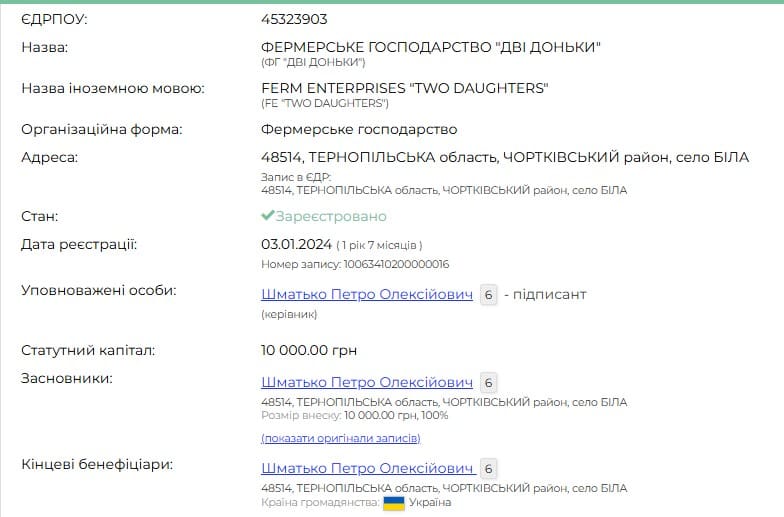The image size is (784, 517).
Task: Open Шматько Петро Олексійович under Уповноважені особи
Action: pyautogui.click(x=366, y=294)
